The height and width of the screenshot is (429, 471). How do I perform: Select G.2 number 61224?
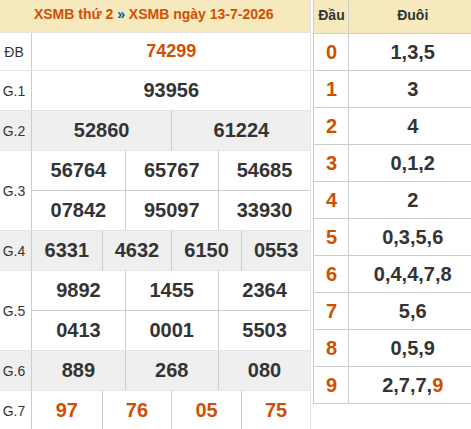(241, 130)
